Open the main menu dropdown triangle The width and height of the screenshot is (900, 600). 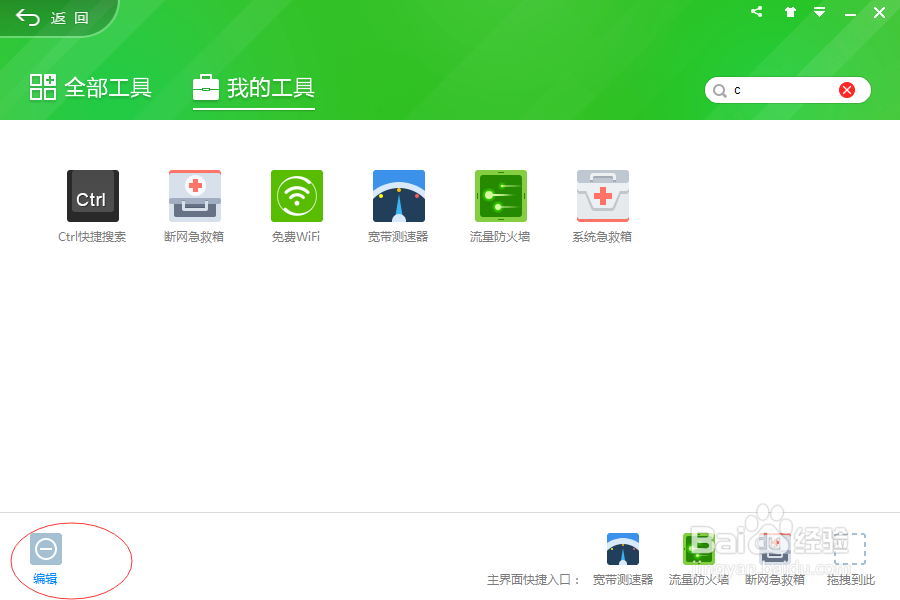pyautogui.click(x=820, y=12)
